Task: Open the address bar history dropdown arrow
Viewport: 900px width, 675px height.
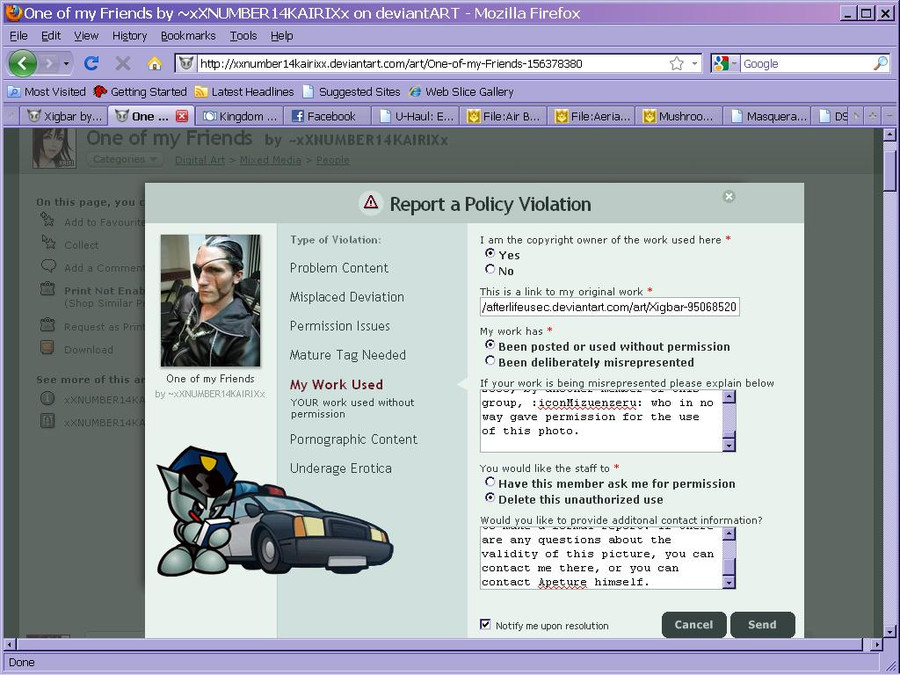Action: pyautogui.click(x=695, y=63)
